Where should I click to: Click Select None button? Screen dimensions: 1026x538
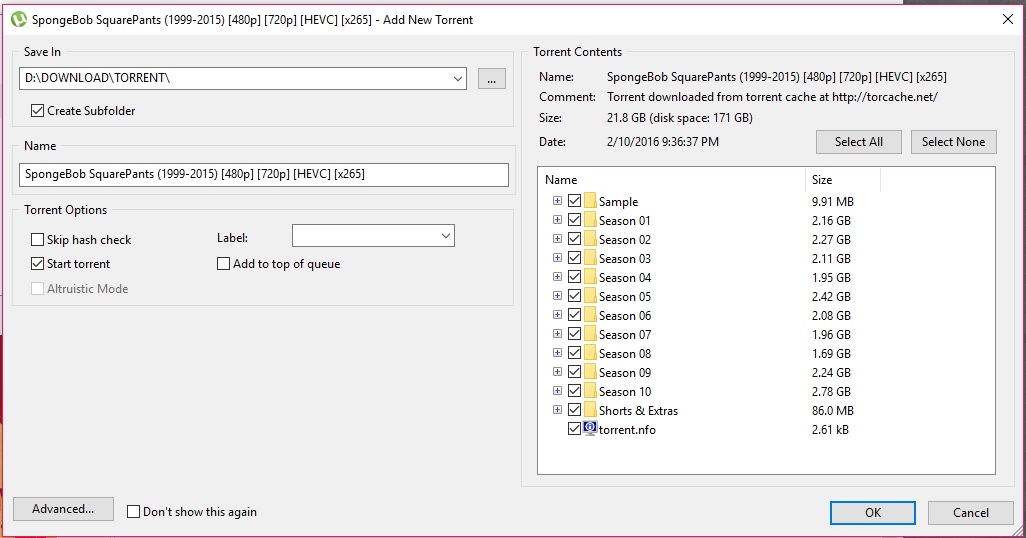pos(953,142)
